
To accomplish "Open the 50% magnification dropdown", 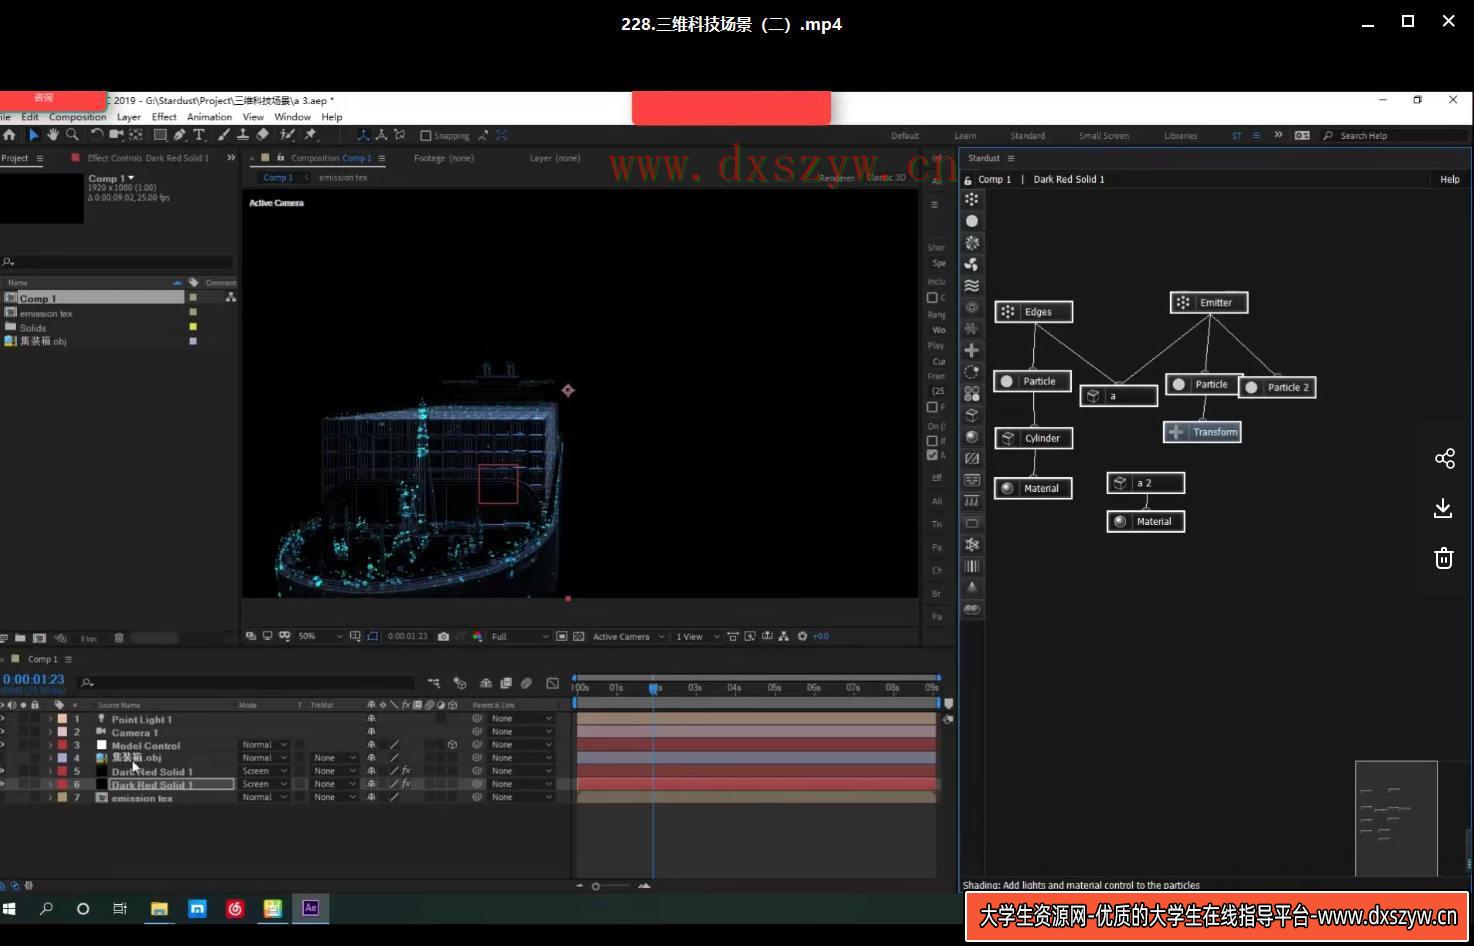I will click(x=320, y=636).
